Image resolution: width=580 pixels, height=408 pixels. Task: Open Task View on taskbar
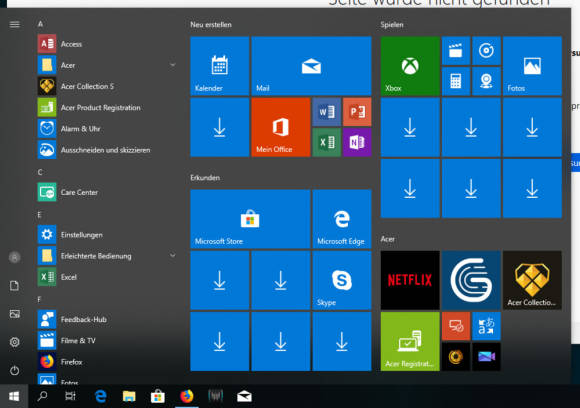pyautogui.click(x=70, y=396)
